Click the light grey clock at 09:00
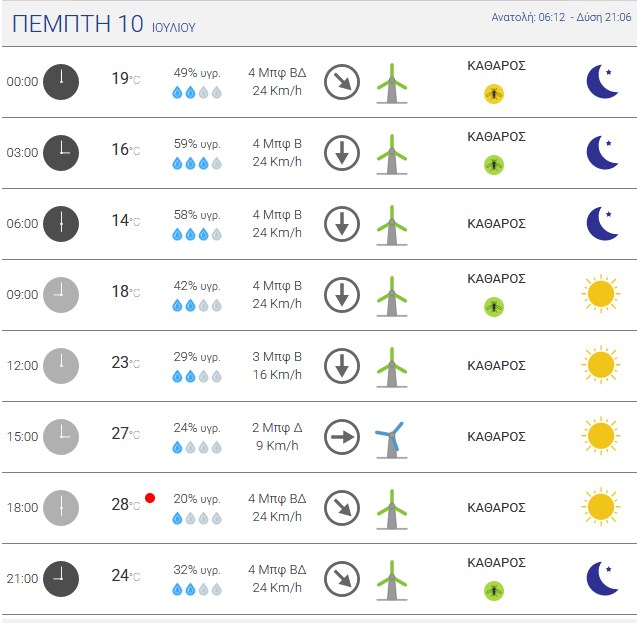The width and height of the screenshot is (637, 623). (61, 295)
